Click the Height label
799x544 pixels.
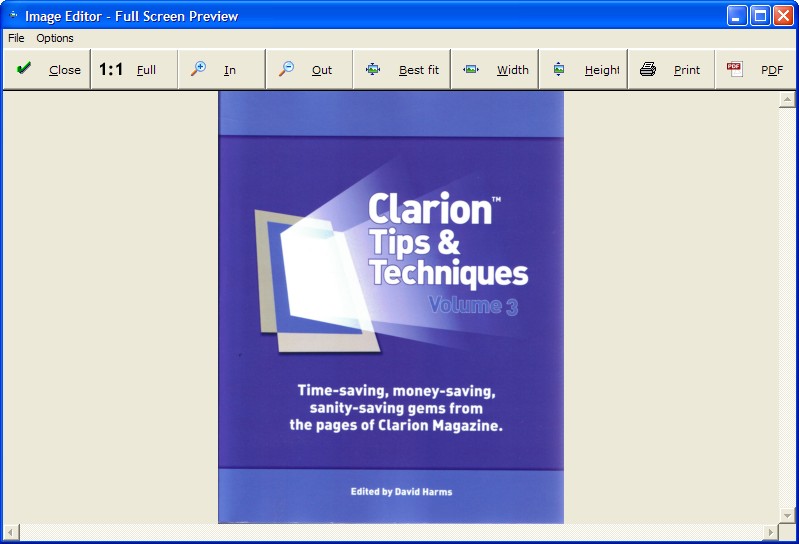coord(602,70)
